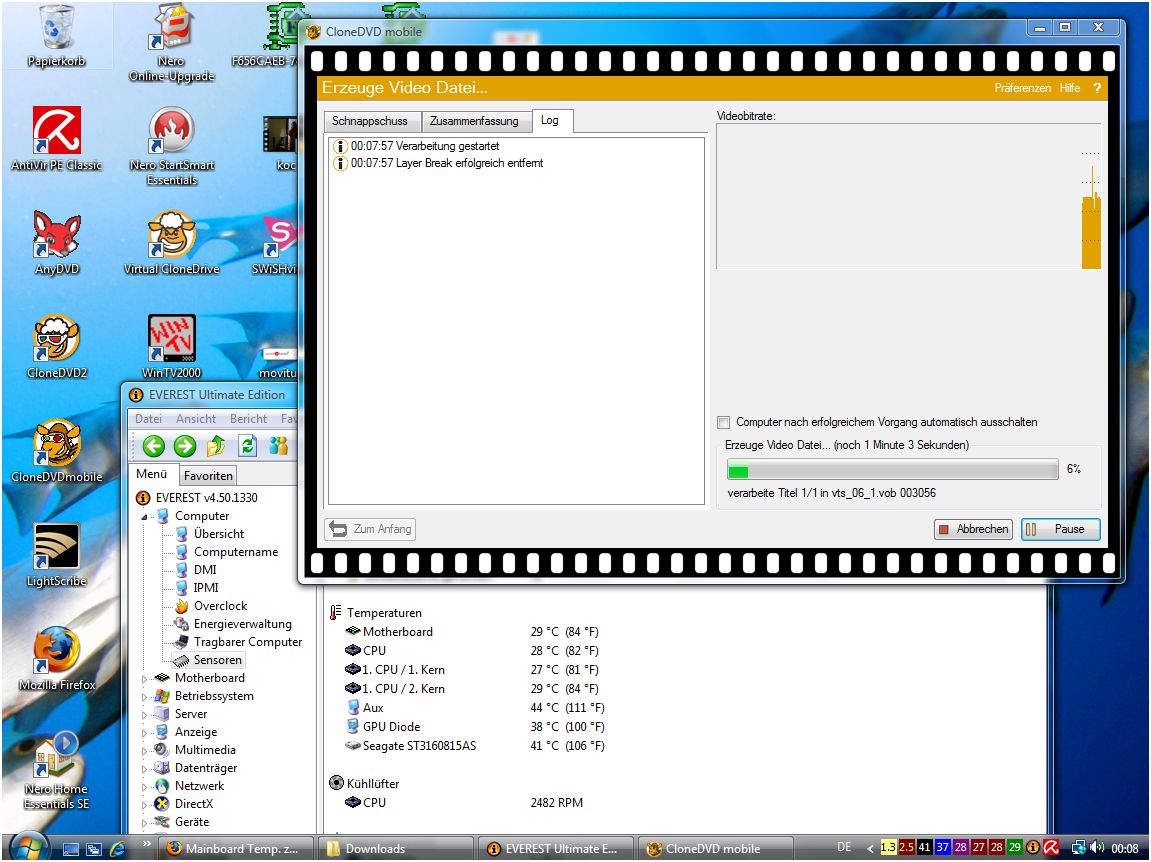Click EVEREST up-level folder arrow icon

216,446
